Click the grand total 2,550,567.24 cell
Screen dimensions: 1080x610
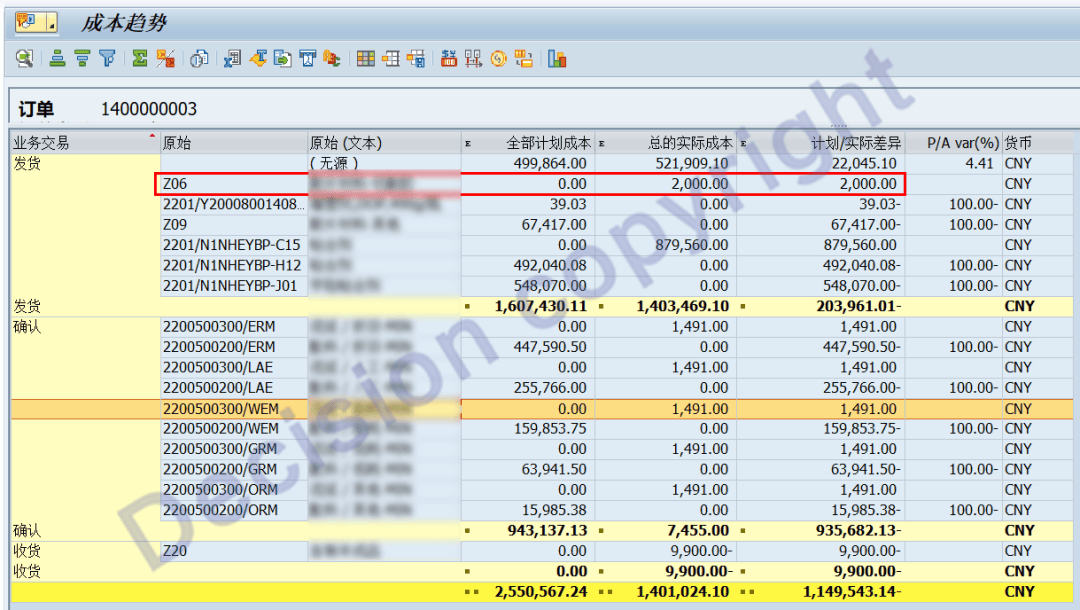(x=540, y=592)
